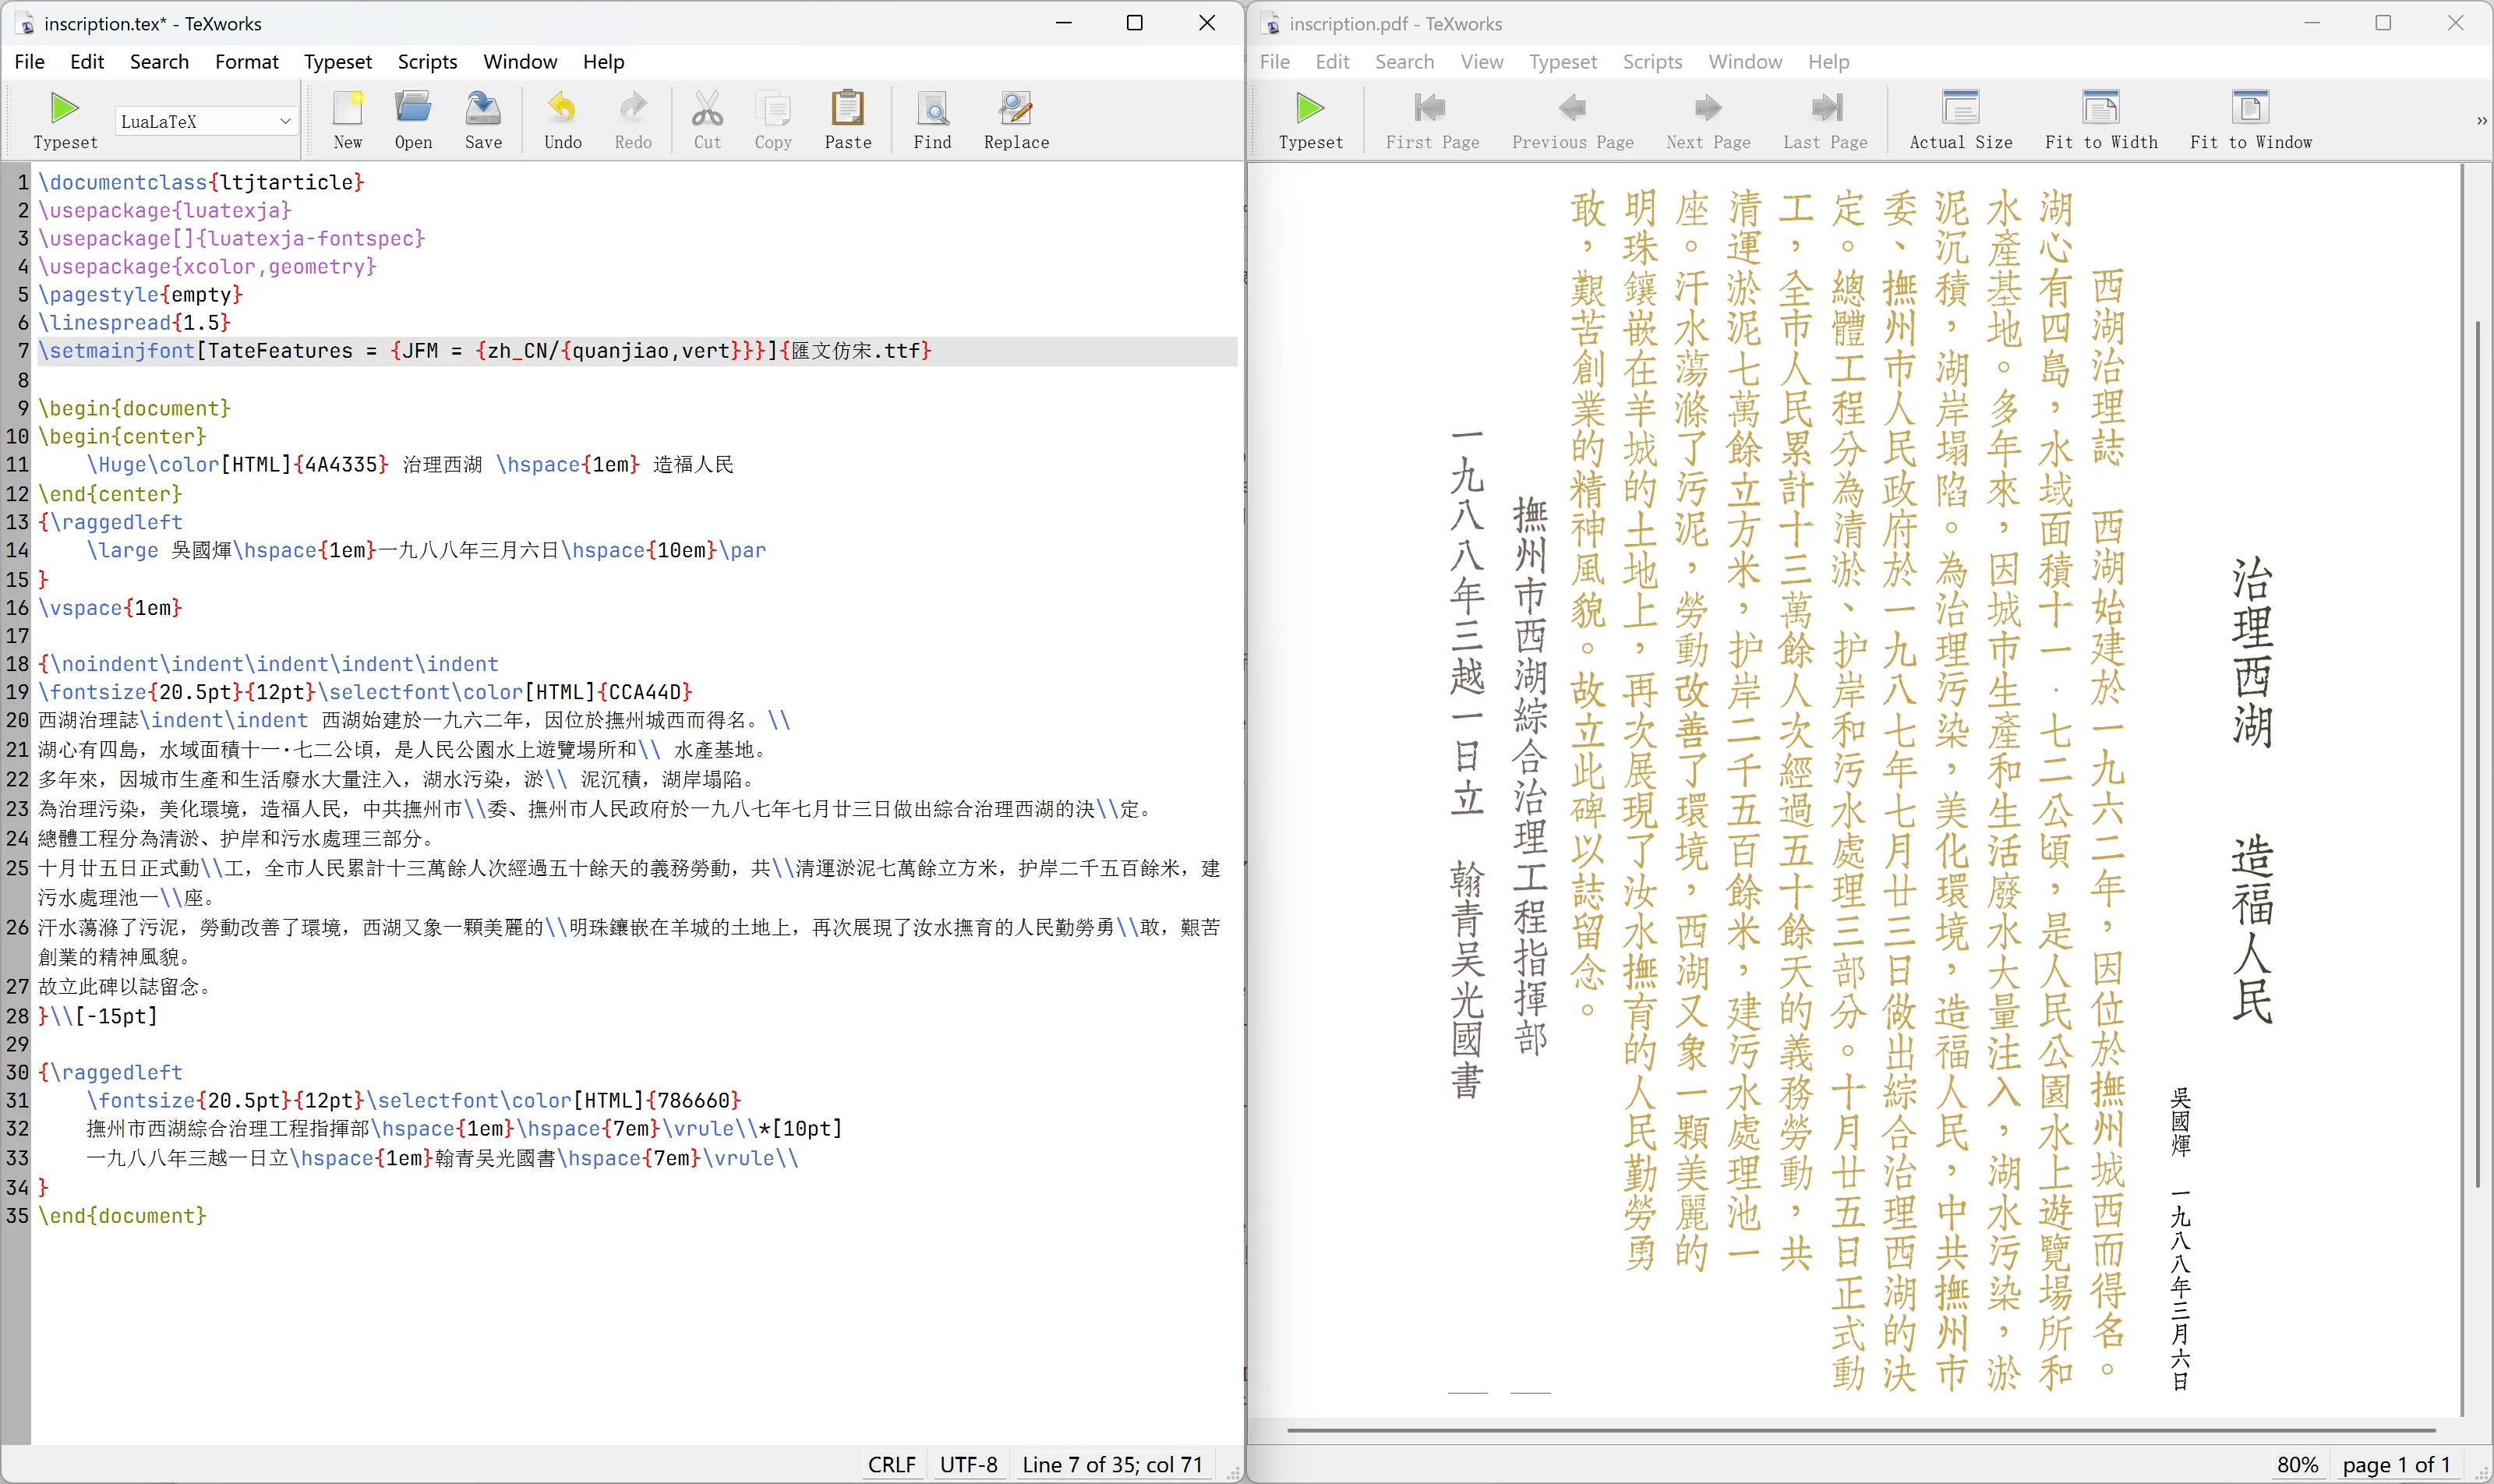Image resolution: width=2494 pixels, height=1484 pixels.
Task: Open the LuaLaTeX engine dropdown
Action: (206, 121)
